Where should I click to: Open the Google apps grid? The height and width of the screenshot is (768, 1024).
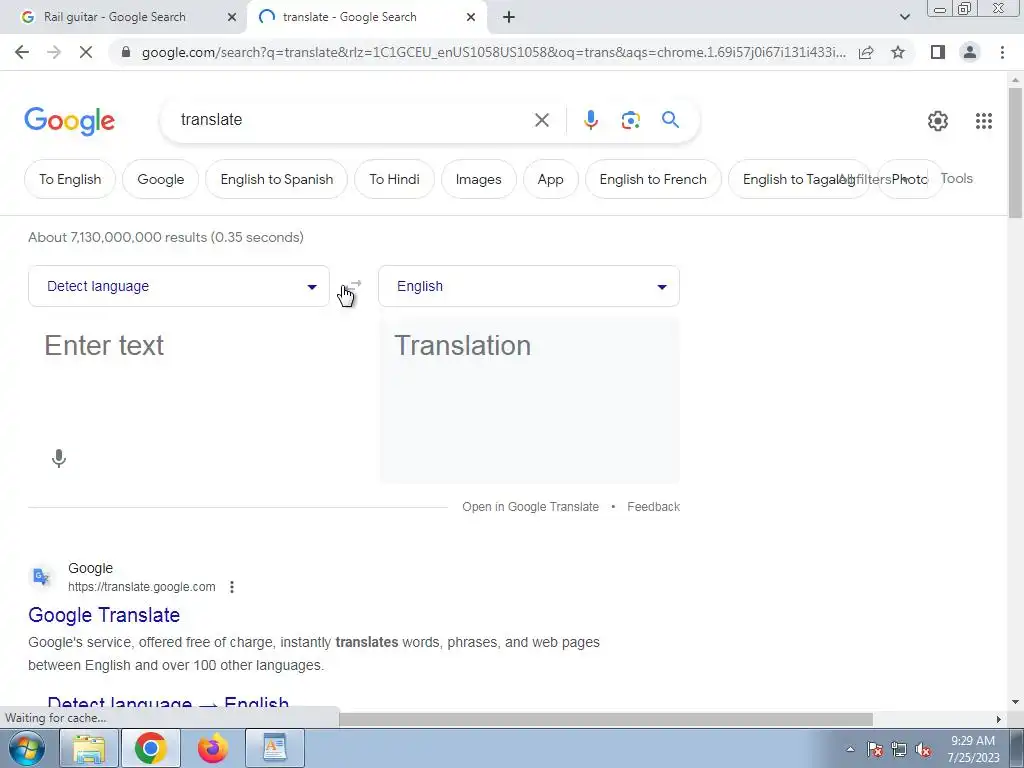(984, 121)
